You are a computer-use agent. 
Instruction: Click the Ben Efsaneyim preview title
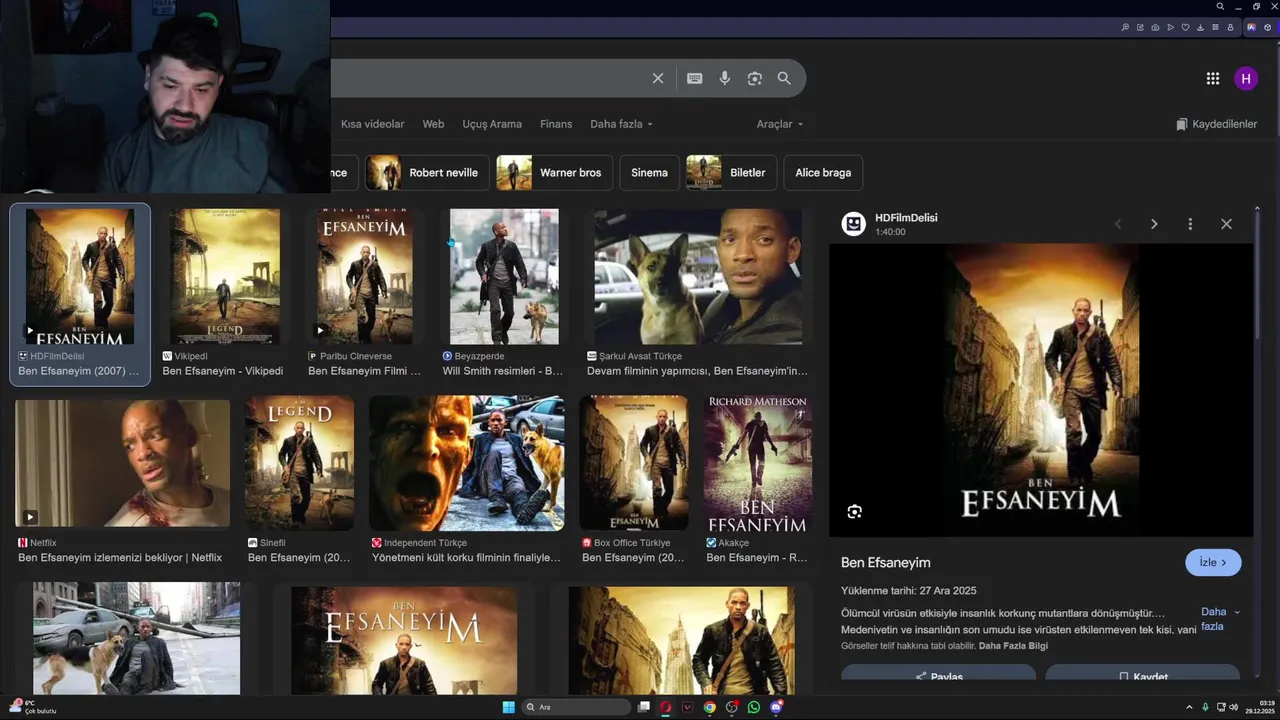click(x=886, y=563)
